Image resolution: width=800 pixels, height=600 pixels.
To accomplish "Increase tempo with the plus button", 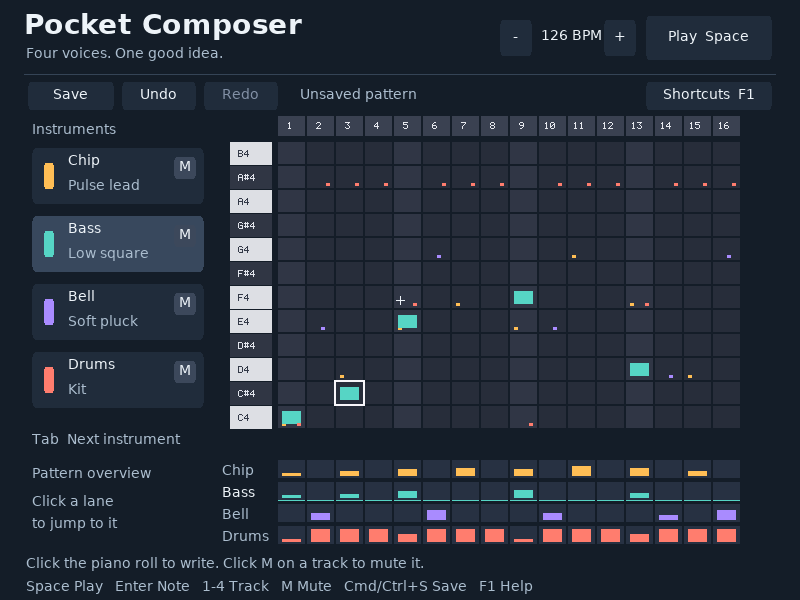I will click(x=619, y=37).
